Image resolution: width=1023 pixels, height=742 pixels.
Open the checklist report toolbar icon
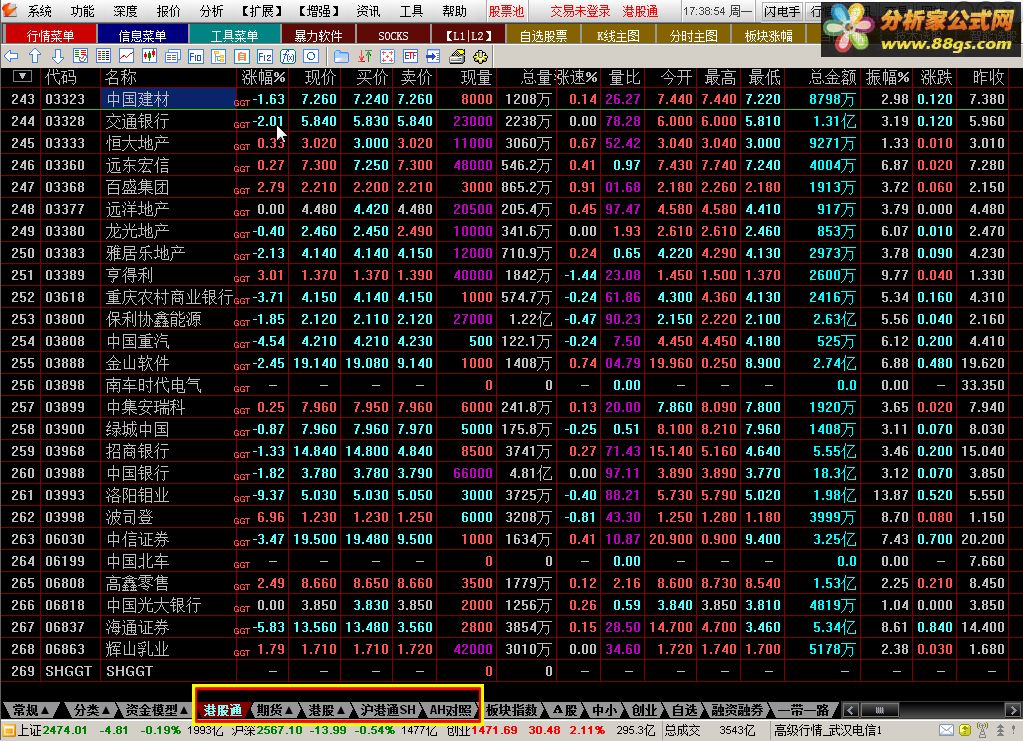coord(80,56)
